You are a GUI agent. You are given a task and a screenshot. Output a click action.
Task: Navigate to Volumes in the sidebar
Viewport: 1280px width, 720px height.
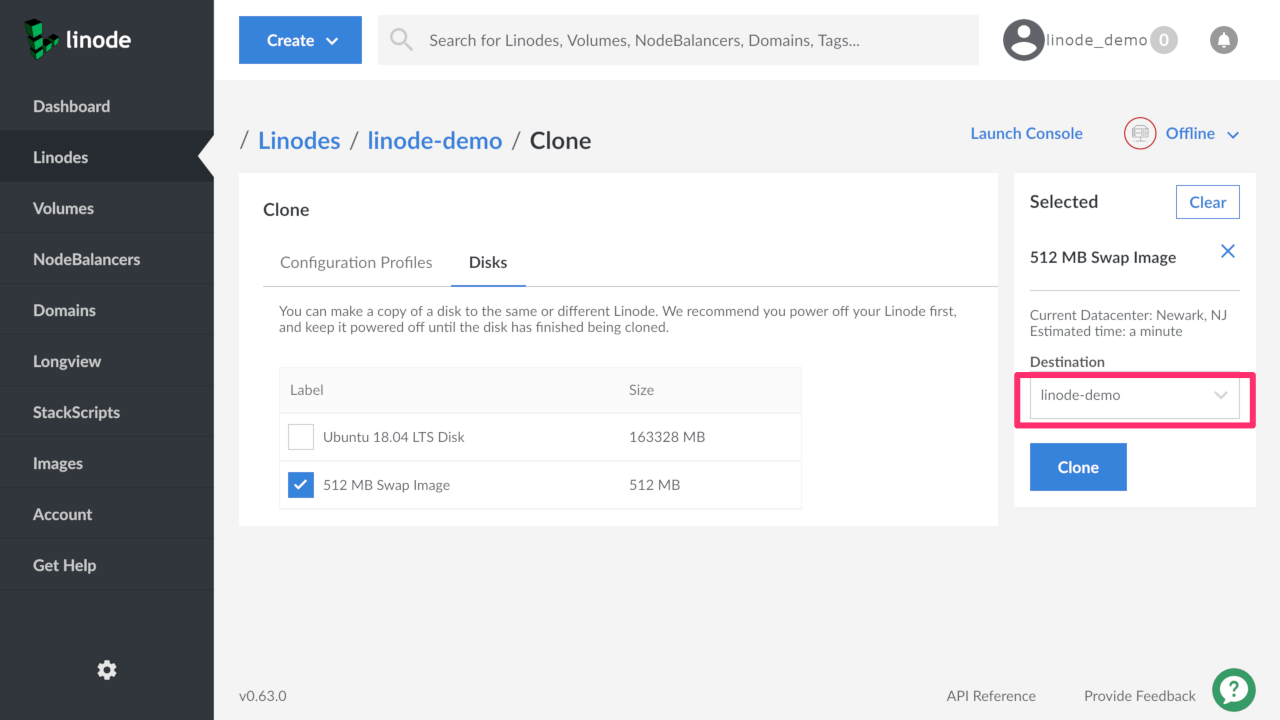63,207
